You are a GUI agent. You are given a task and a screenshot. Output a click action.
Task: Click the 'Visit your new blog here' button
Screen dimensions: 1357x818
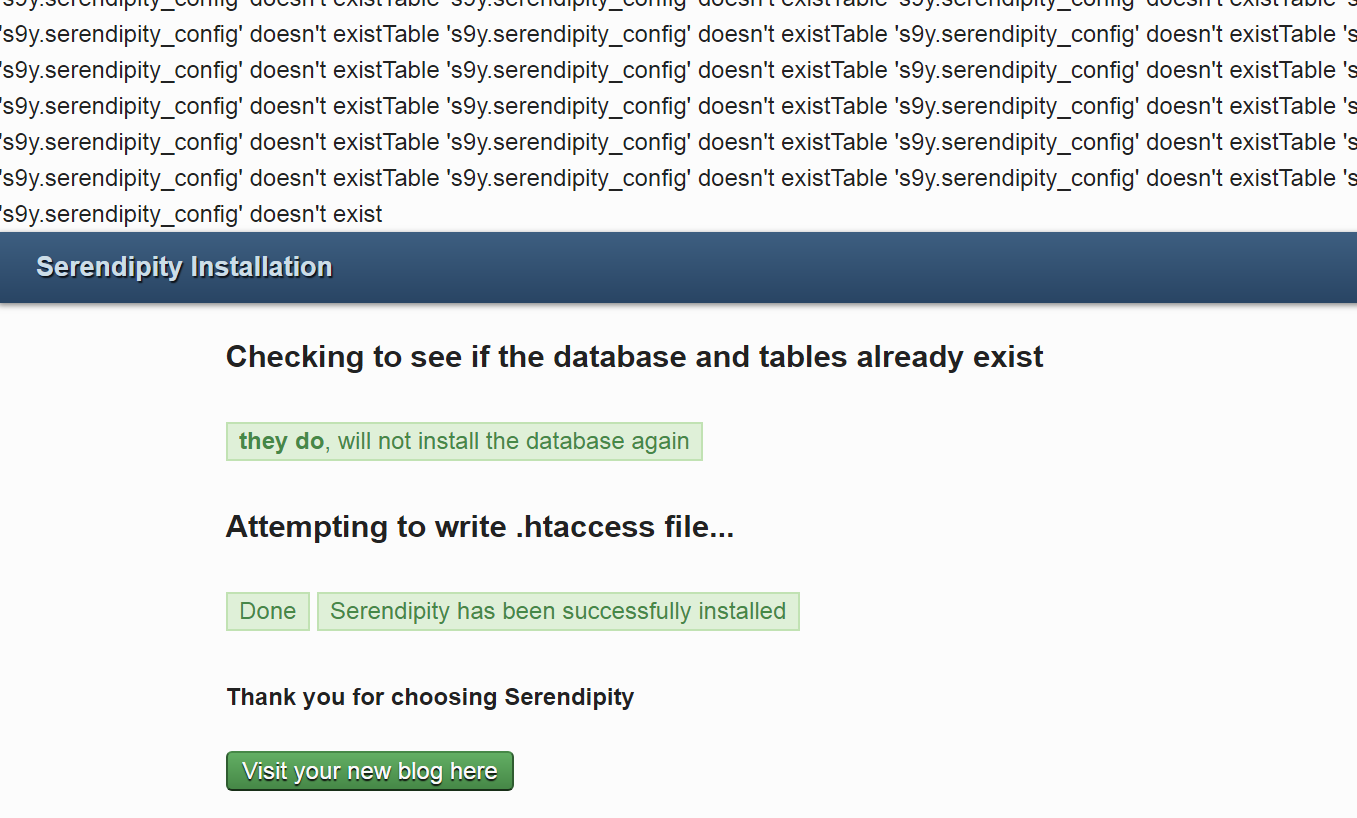point(369,771)
